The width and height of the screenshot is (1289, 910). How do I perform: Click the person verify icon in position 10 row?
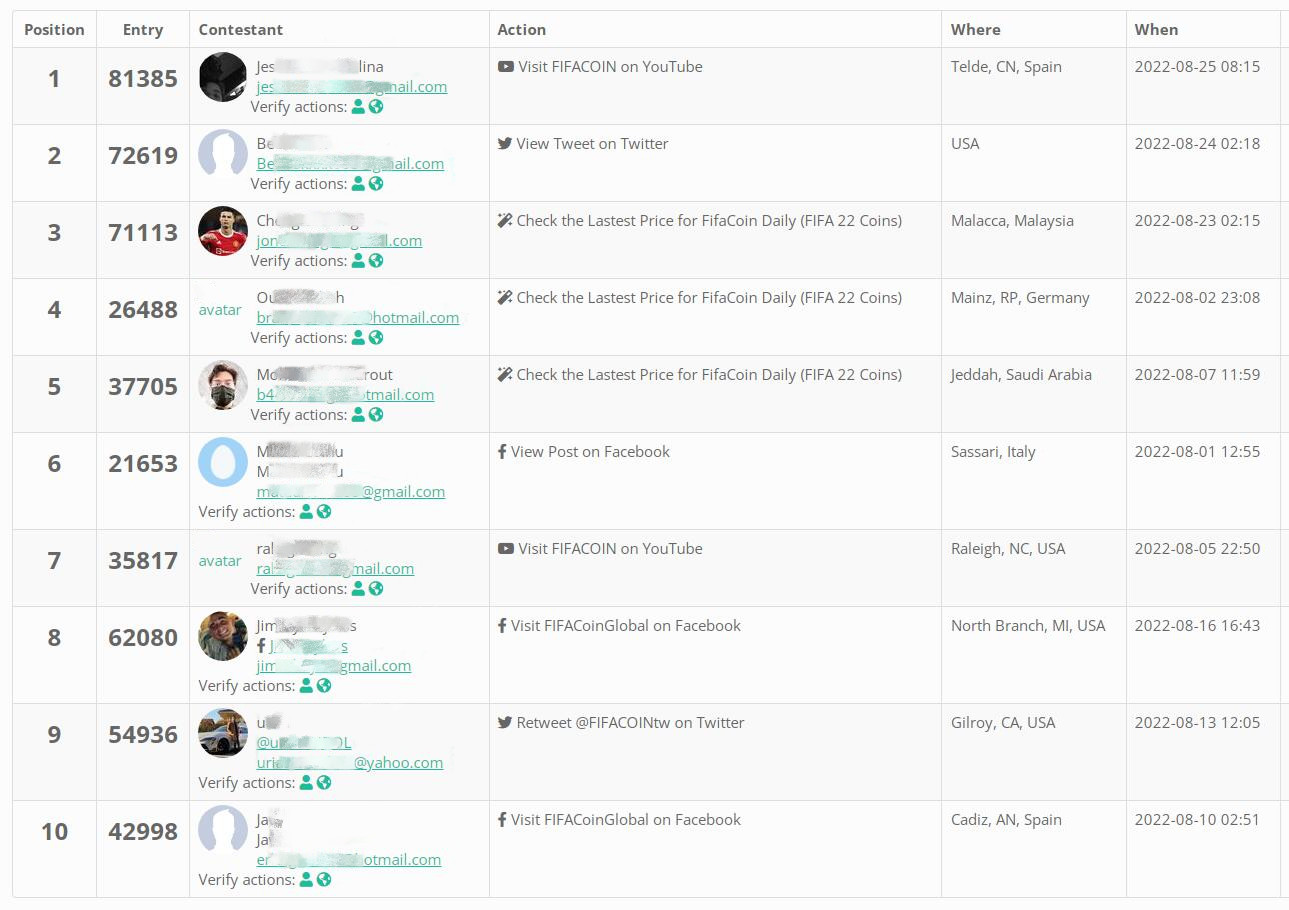(x=306, y=880)
